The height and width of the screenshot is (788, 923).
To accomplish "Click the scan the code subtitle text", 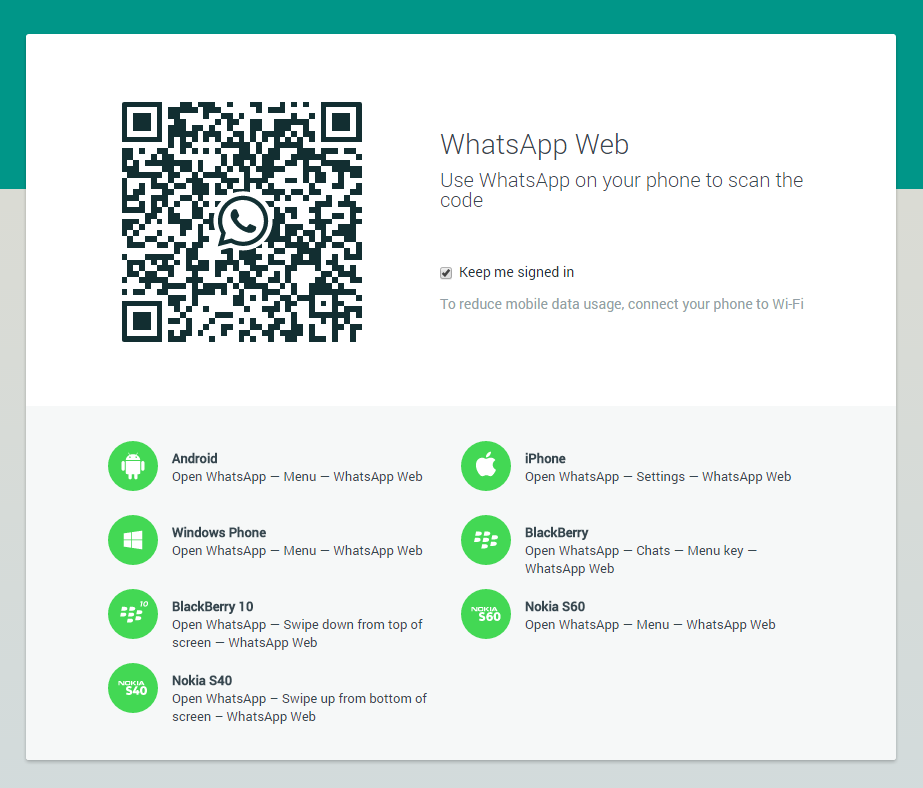I will [621, 189].
